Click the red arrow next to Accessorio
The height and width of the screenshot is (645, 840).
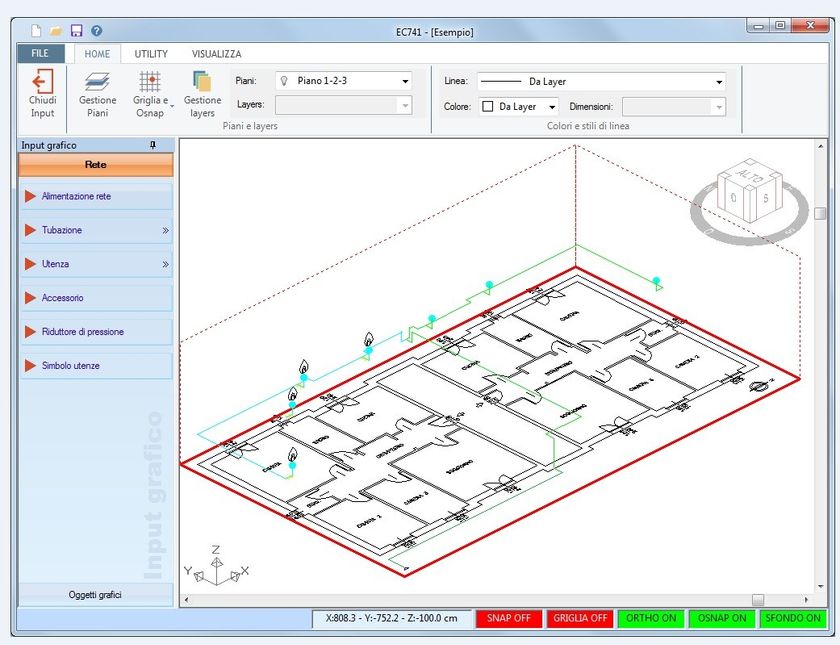point(30,298)
